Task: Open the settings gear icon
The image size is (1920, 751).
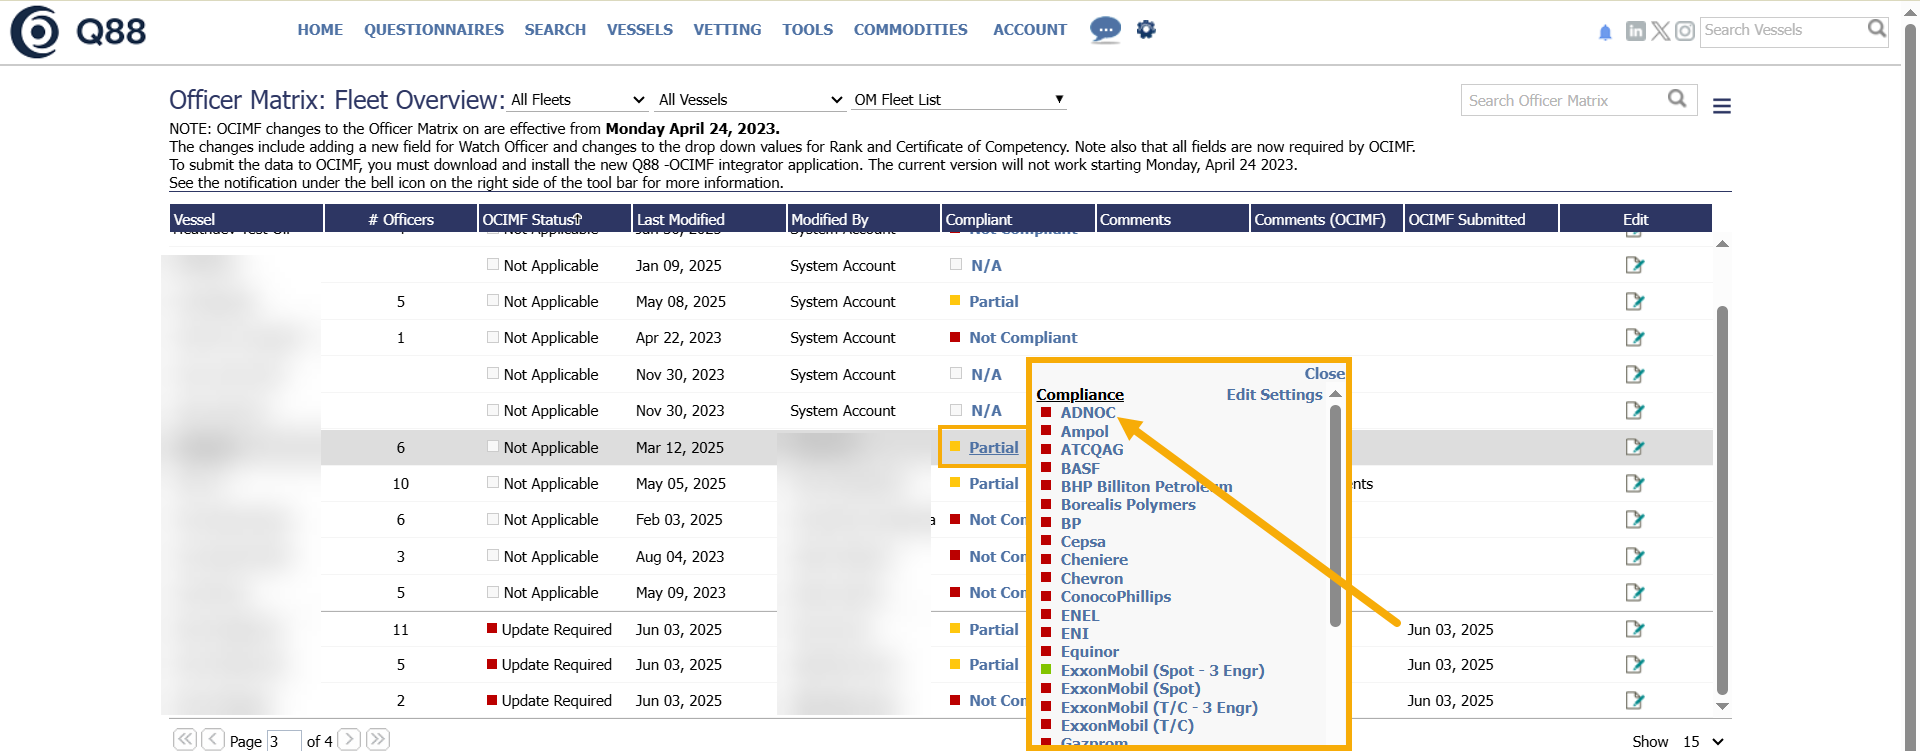Action: click(1146, 30)
